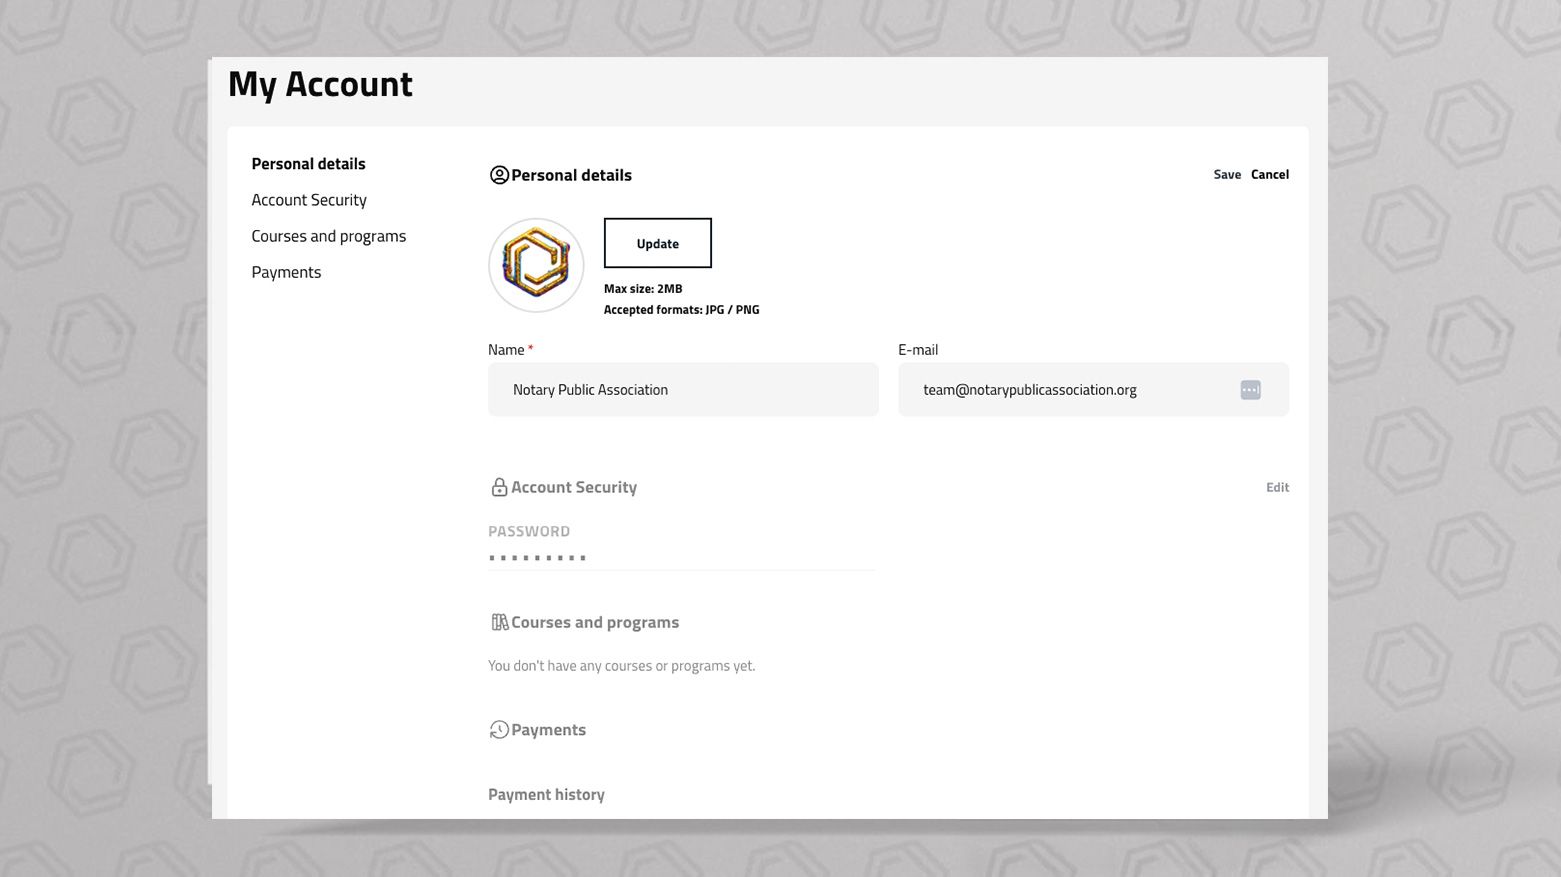Go to Account Security in the sidebar

click(x=309, y=200)
